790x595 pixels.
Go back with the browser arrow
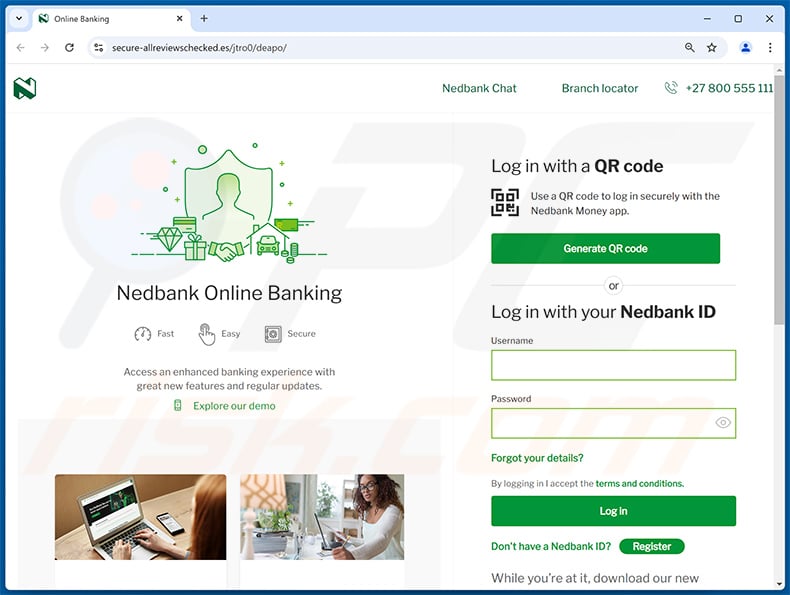21,47
